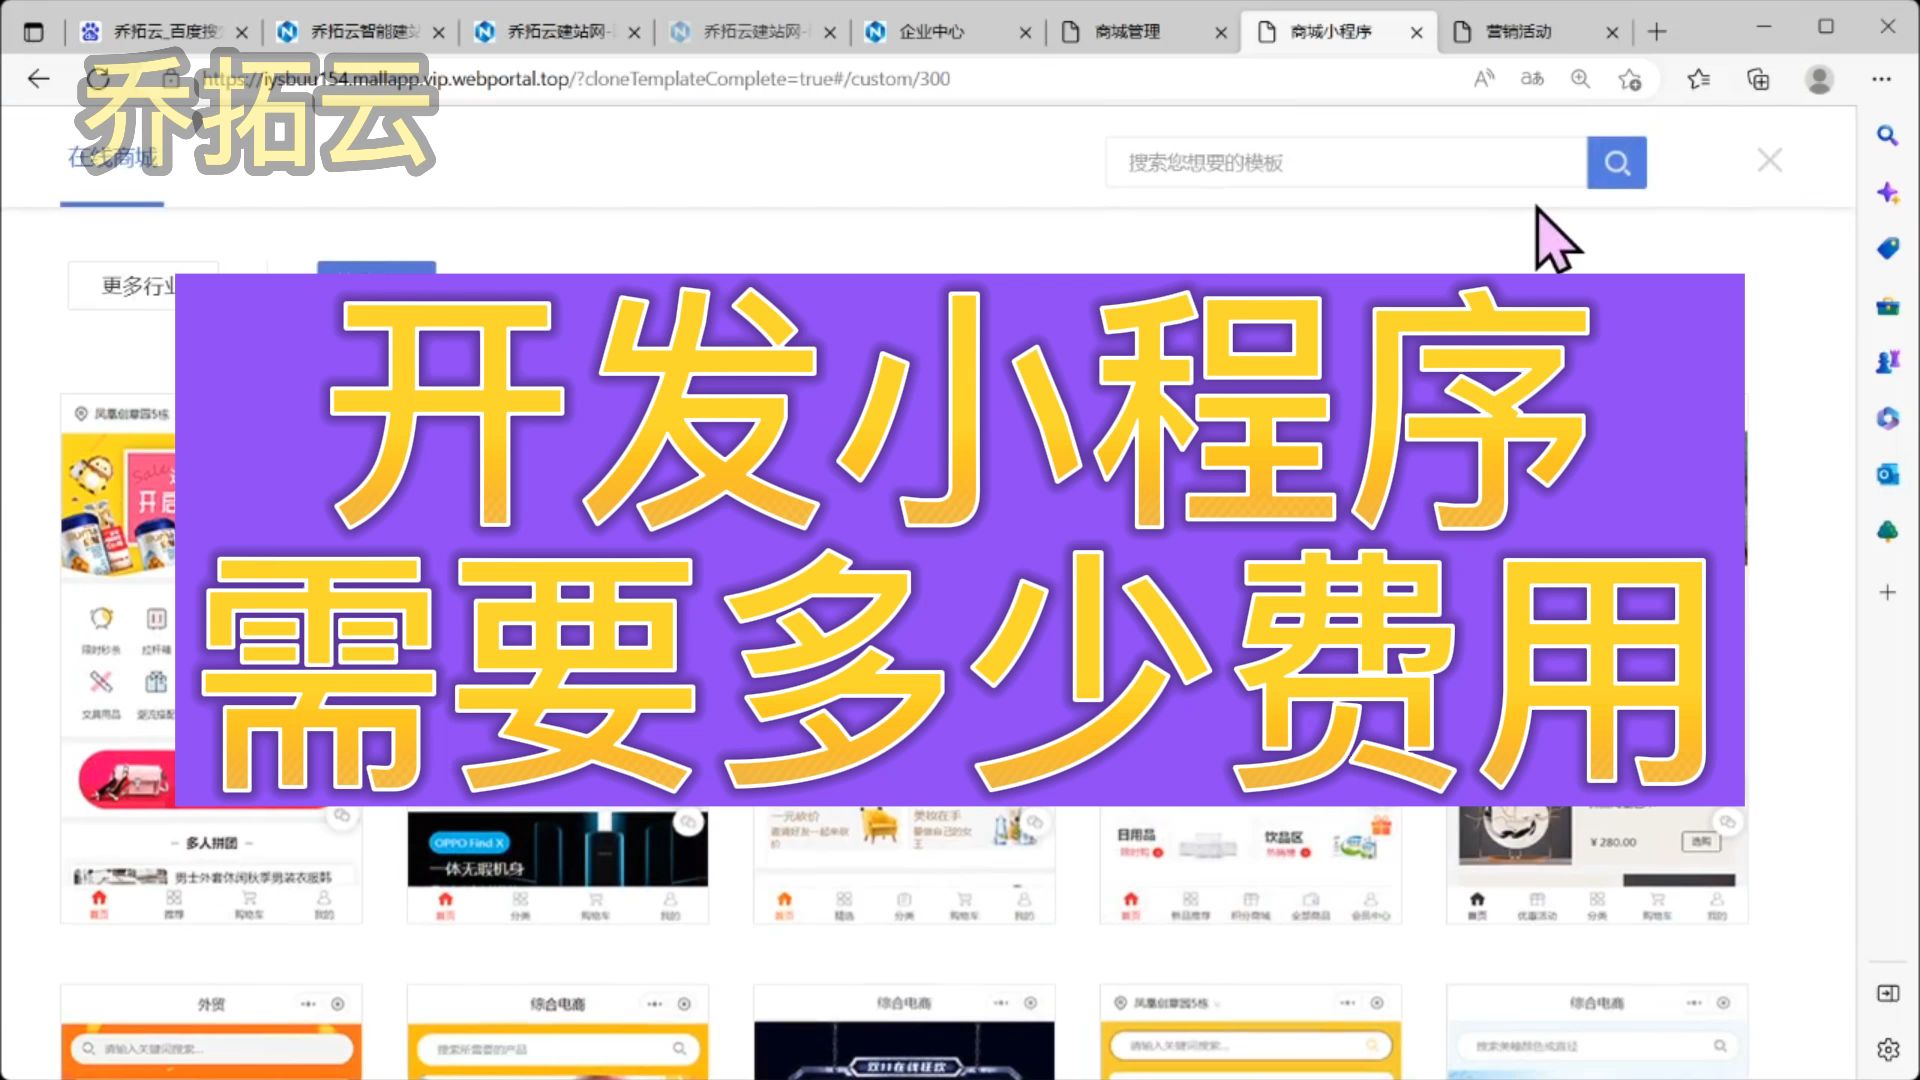This screenshot has width=1920, height=1080.
Task: Open the Copilot sparkle sidebar icon
Action: pyautogui.click(x=1887, y=192)
